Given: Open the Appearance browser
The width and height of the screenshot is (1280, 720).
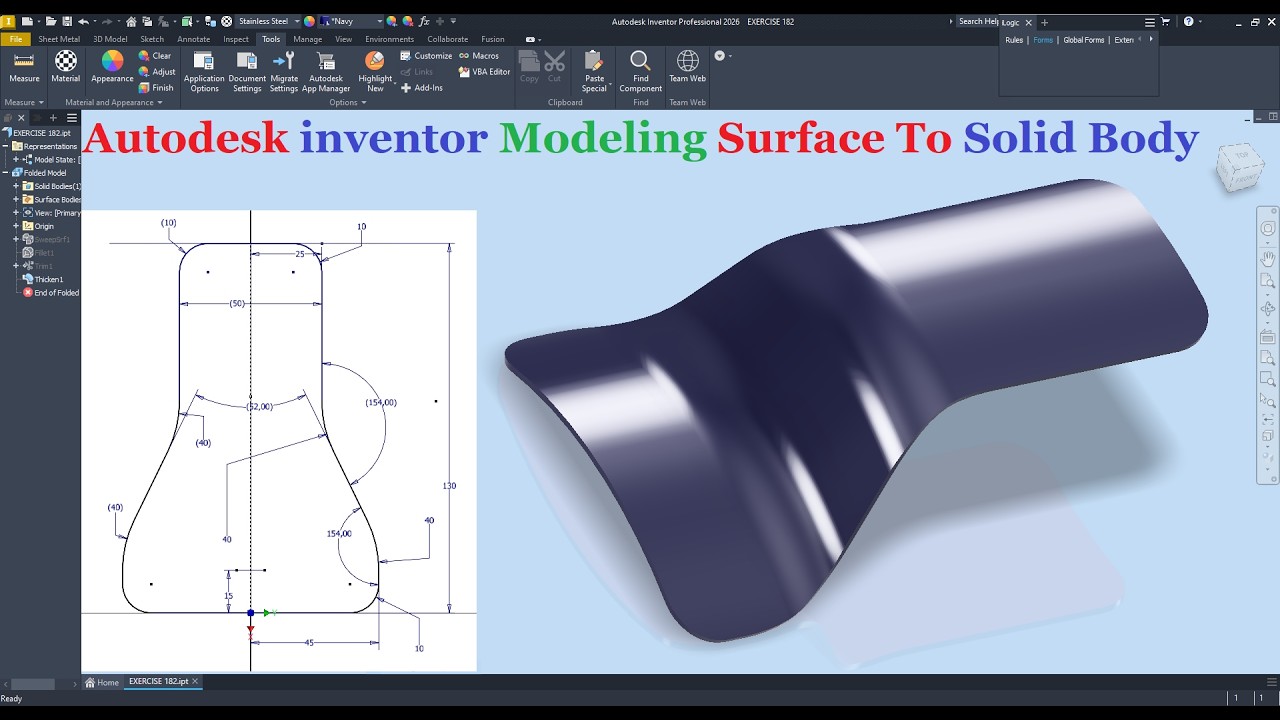Looking at the screenshot, I should point(112,68).
